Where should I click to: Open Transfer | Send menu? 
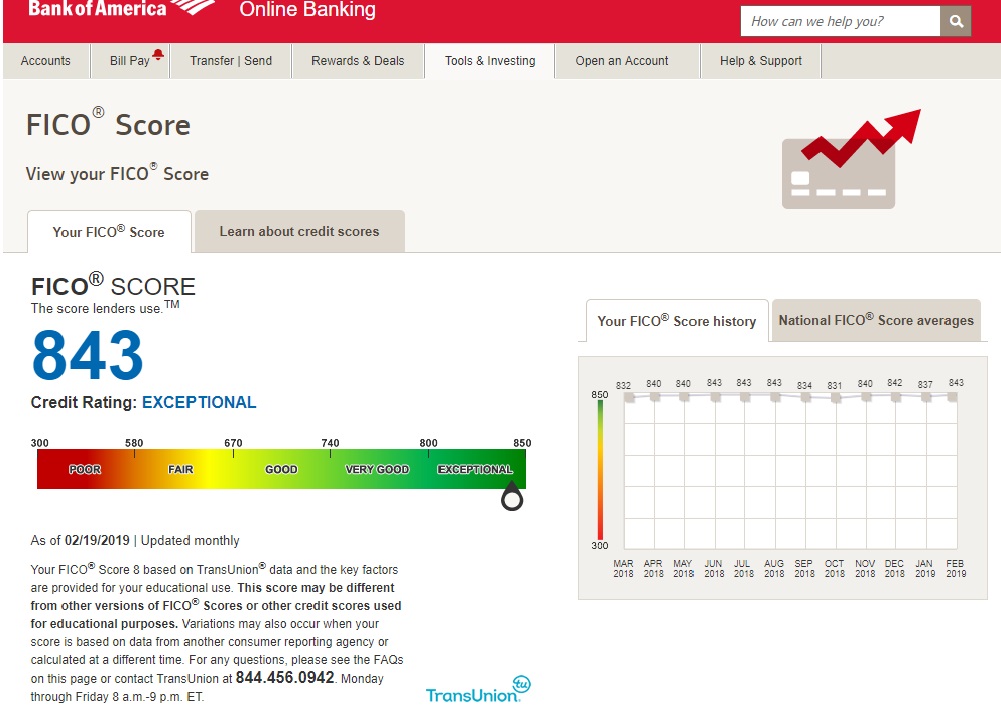[231, 61]
